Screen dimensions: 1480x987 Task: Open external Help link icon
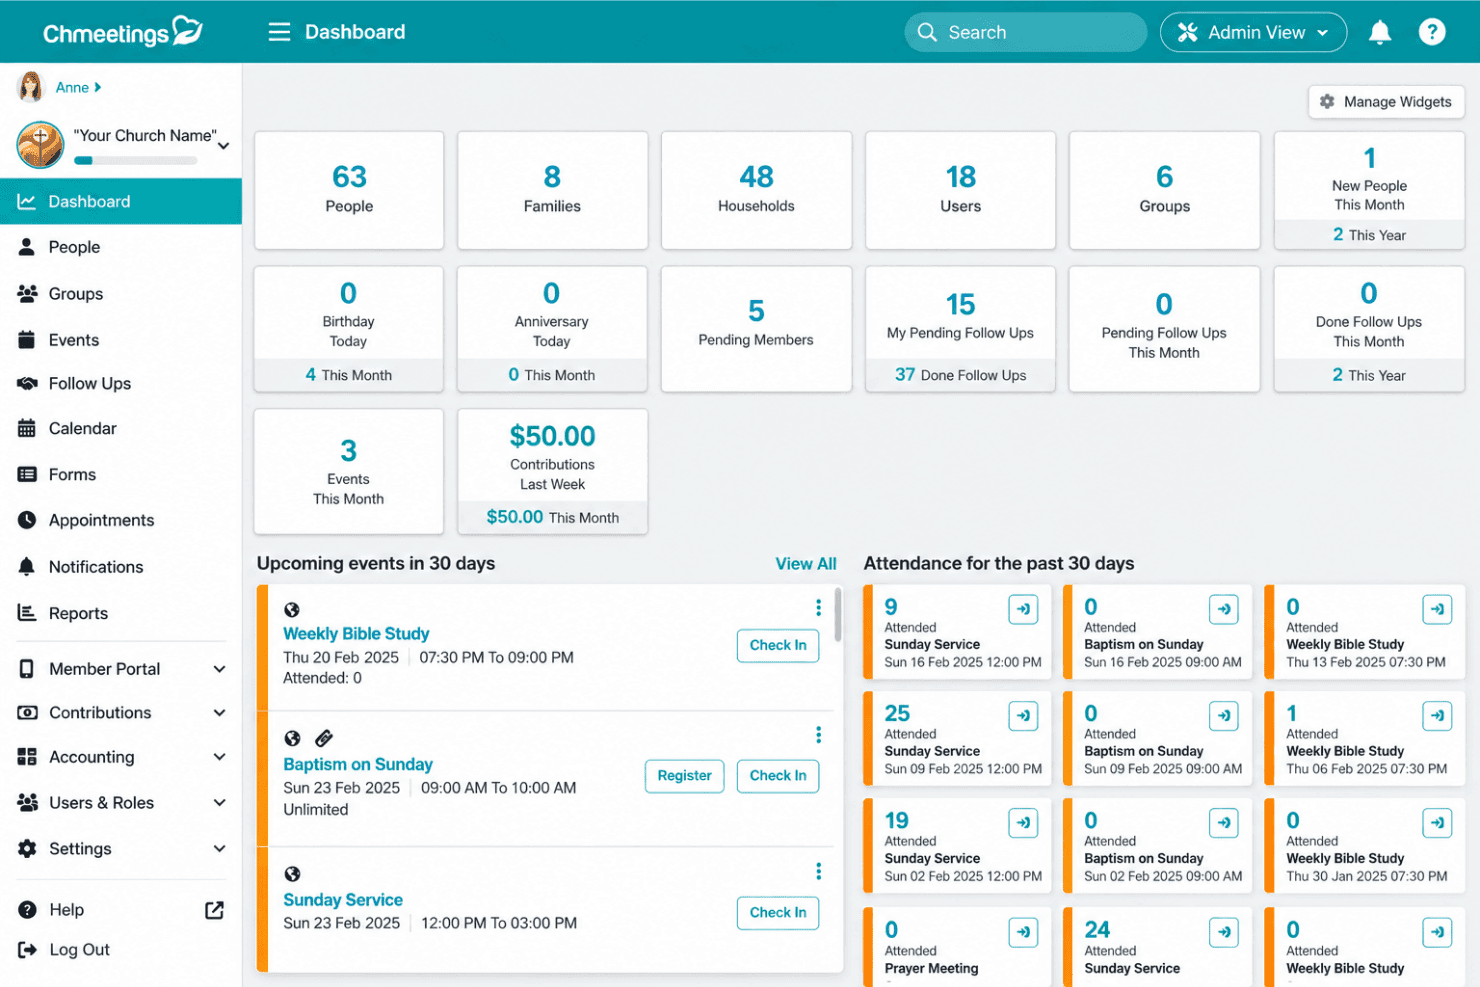click(x=214, y=910)
